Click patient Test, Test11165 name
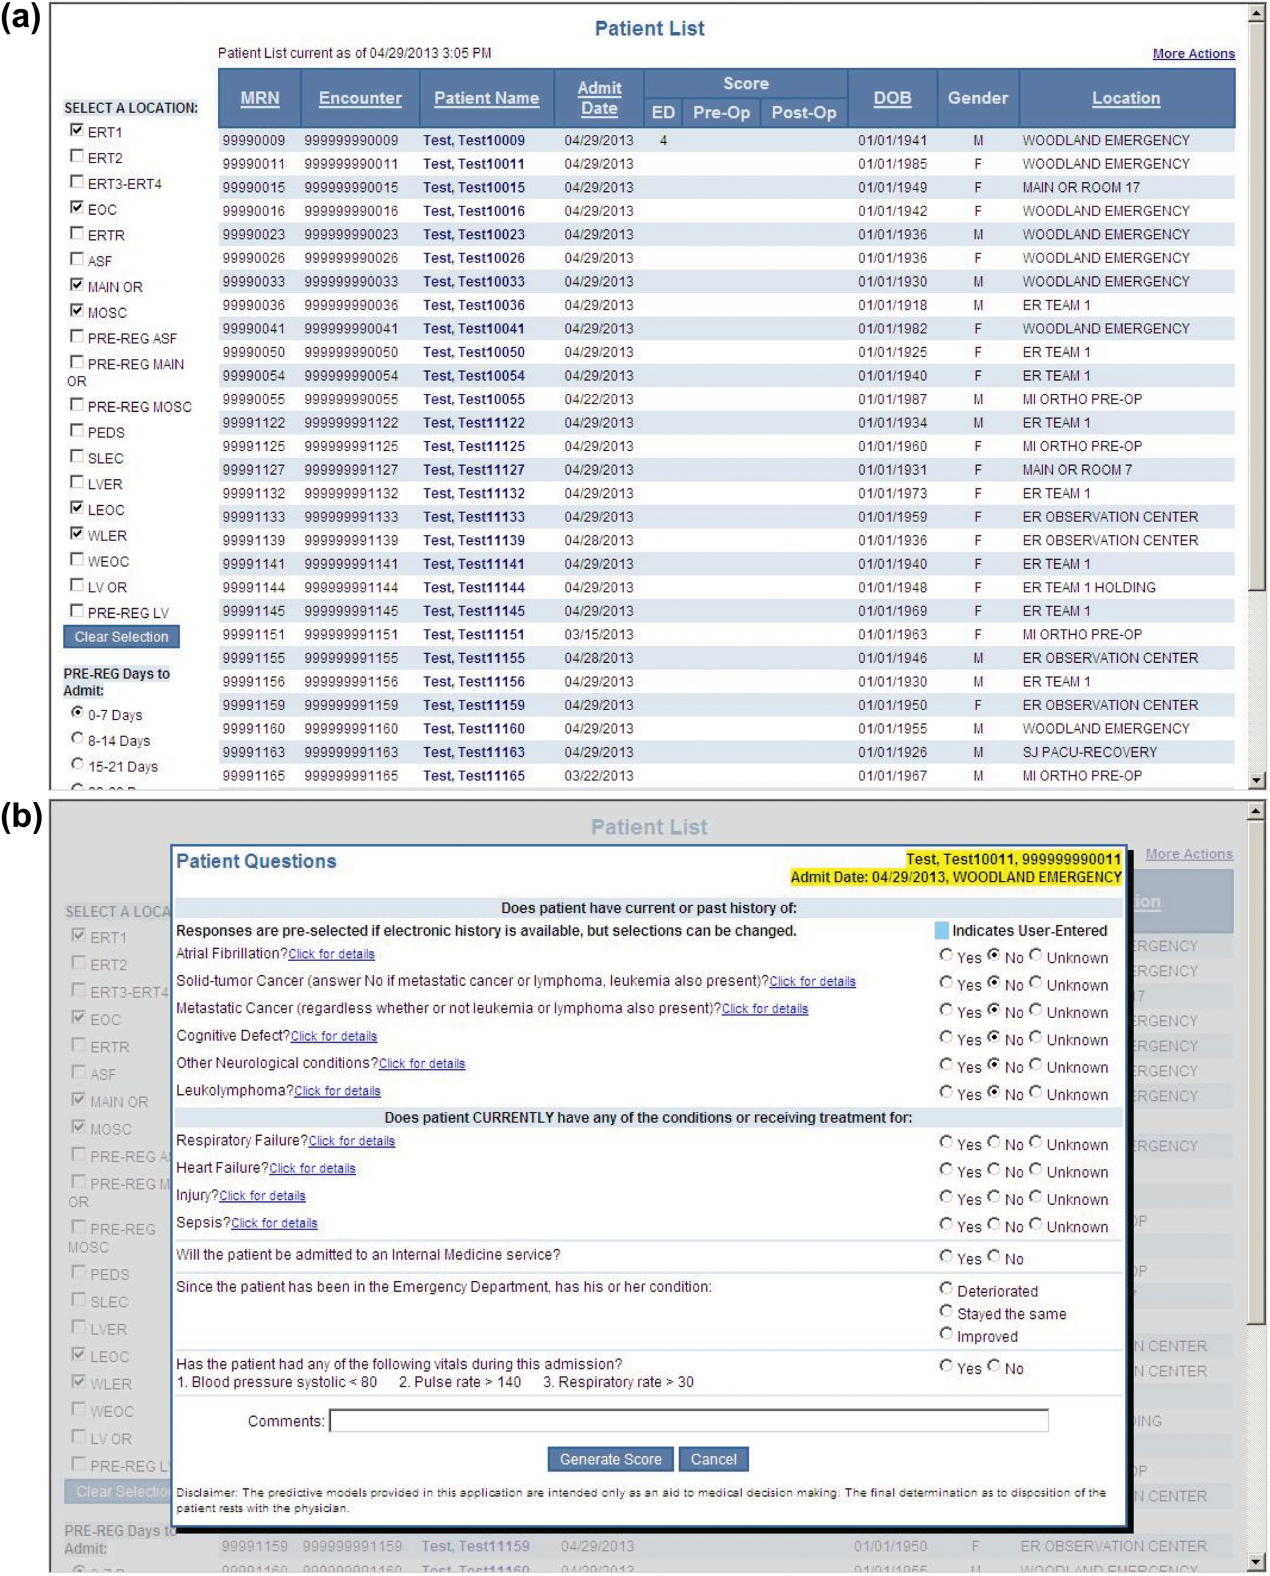The width and height of the screenshot is (1270, 1576). (473, 776)
